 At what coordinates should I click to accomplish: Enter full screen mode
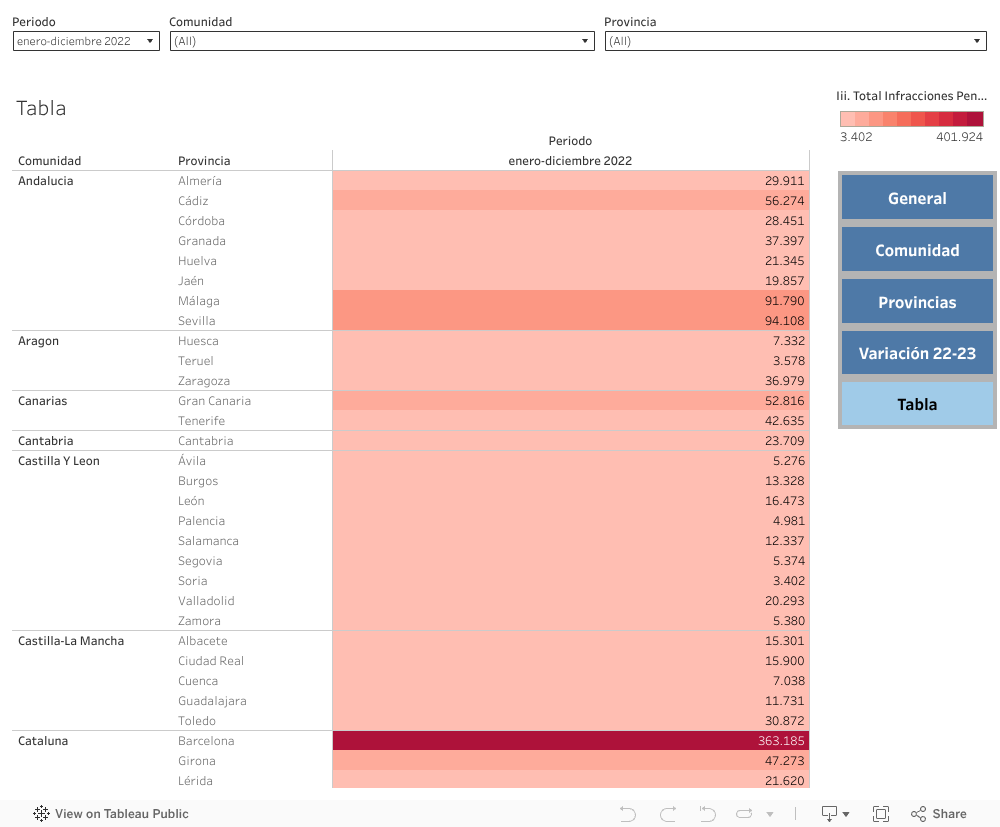[881, 813]
